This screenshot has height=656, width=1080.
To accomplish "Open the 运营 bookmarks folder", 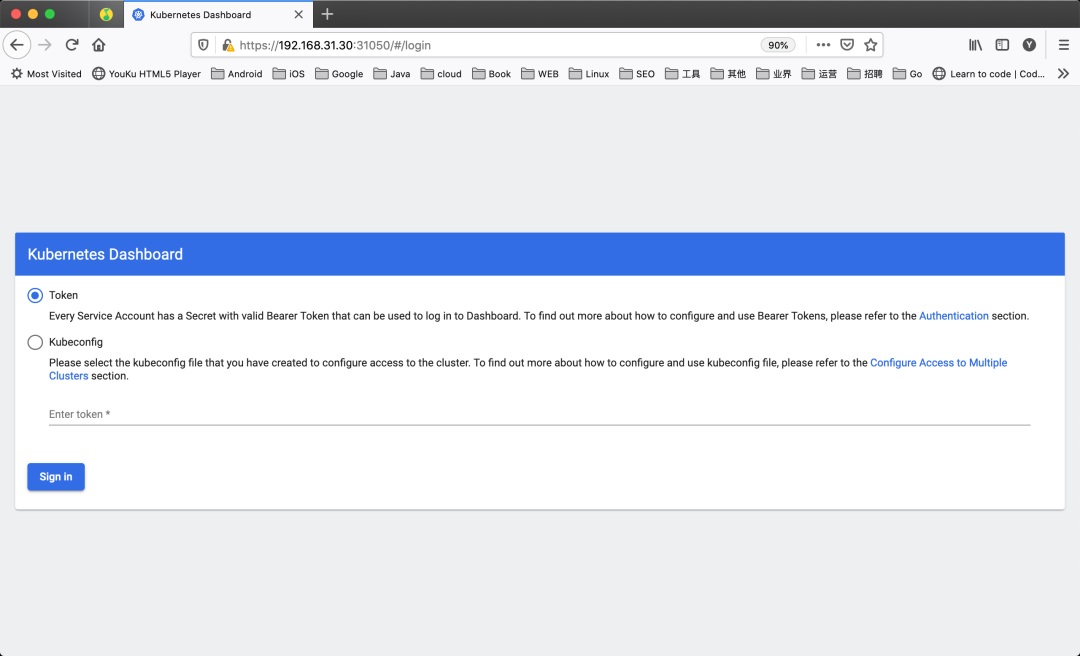I will [819, 74].
